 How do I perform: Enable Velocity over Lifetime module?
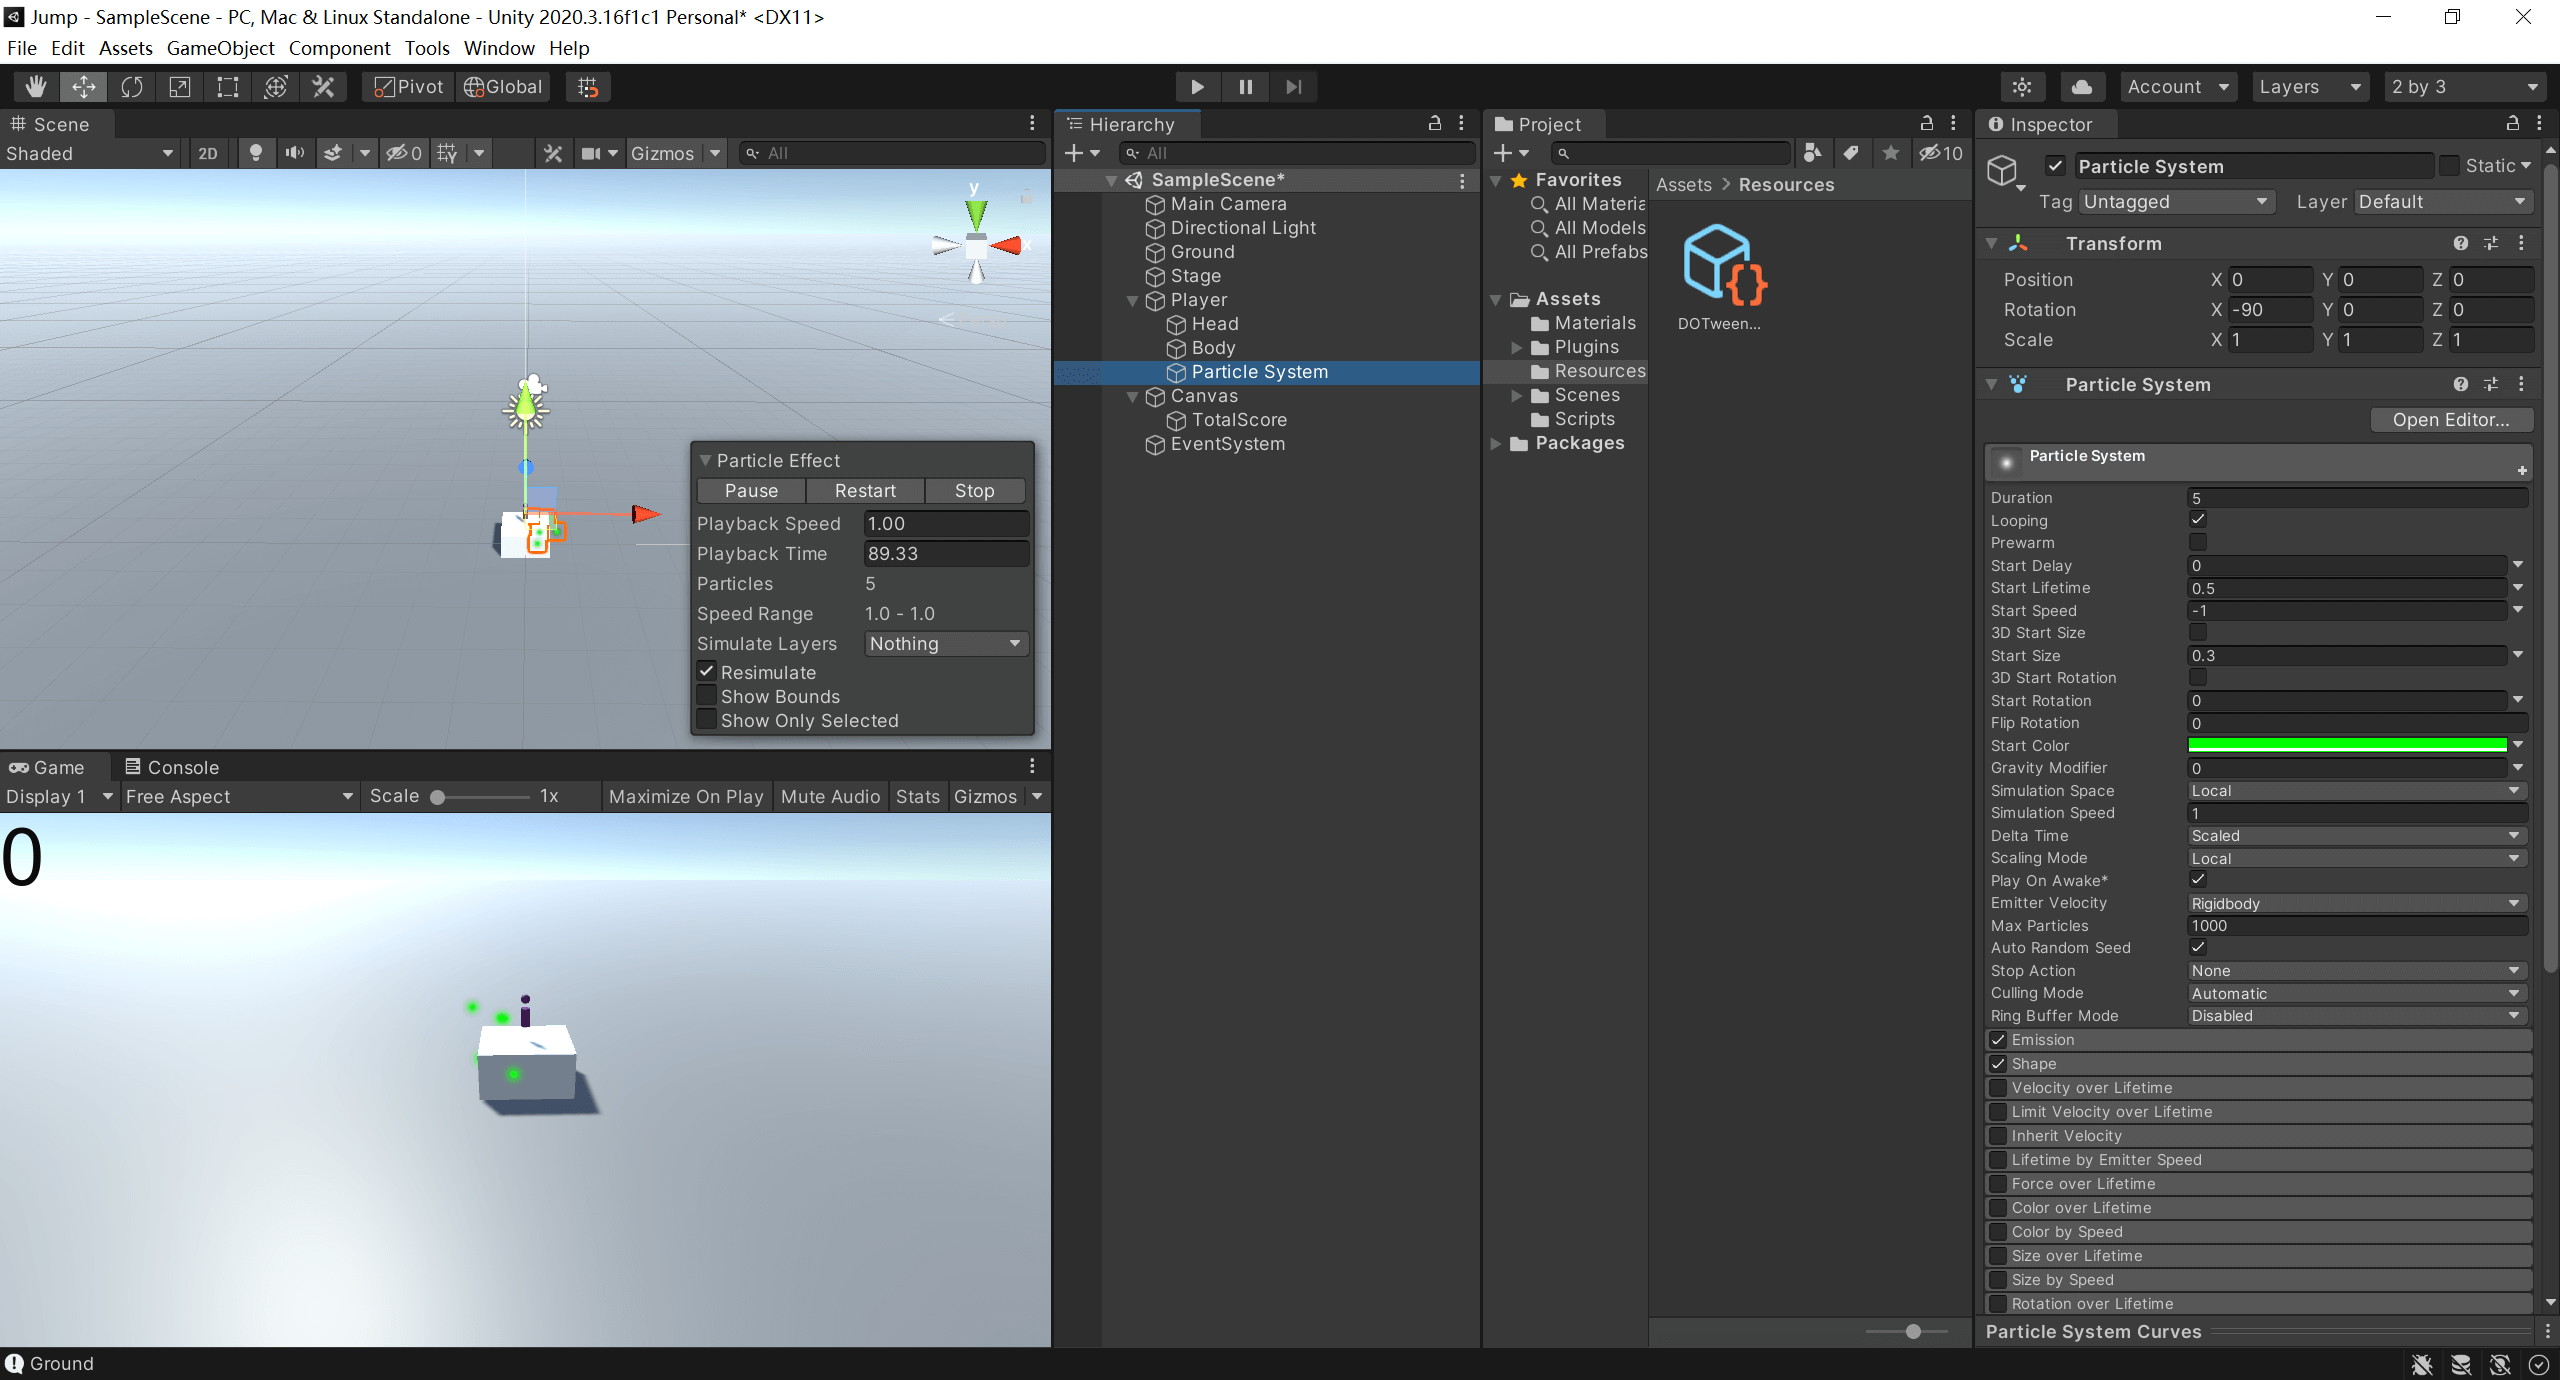point(1998,1088)
